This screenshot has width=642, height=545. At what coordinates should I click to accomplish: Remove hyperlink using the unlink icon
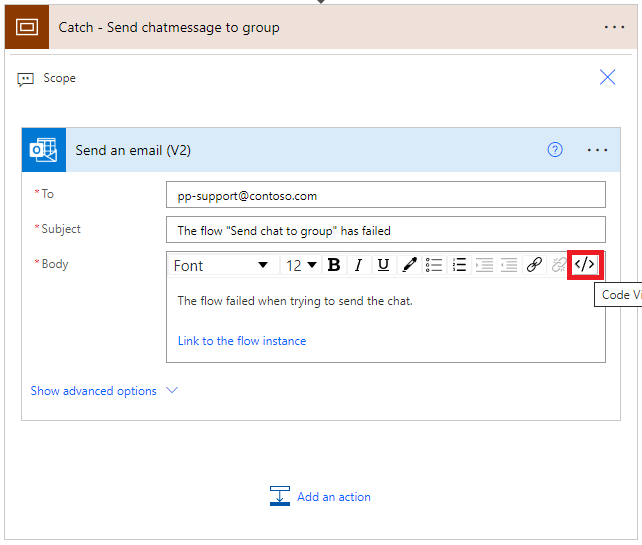click(x=558, y=265)
